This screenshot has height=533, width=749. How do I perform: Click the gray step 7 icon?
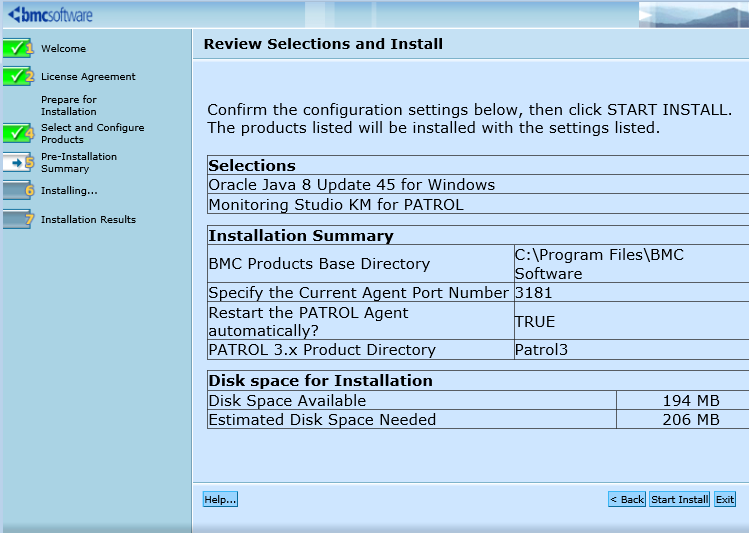point(18,219)
